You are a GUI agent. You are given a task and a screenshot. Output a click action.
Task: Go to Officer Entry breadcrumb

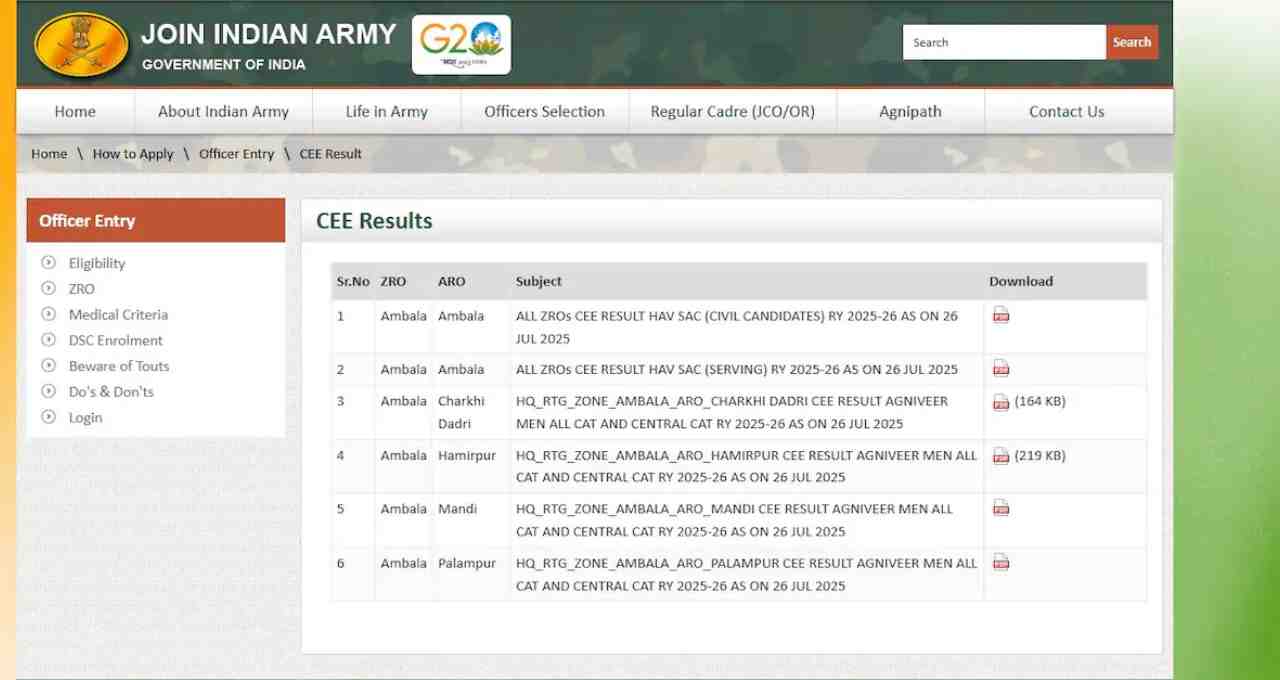[x=236, y=154]
